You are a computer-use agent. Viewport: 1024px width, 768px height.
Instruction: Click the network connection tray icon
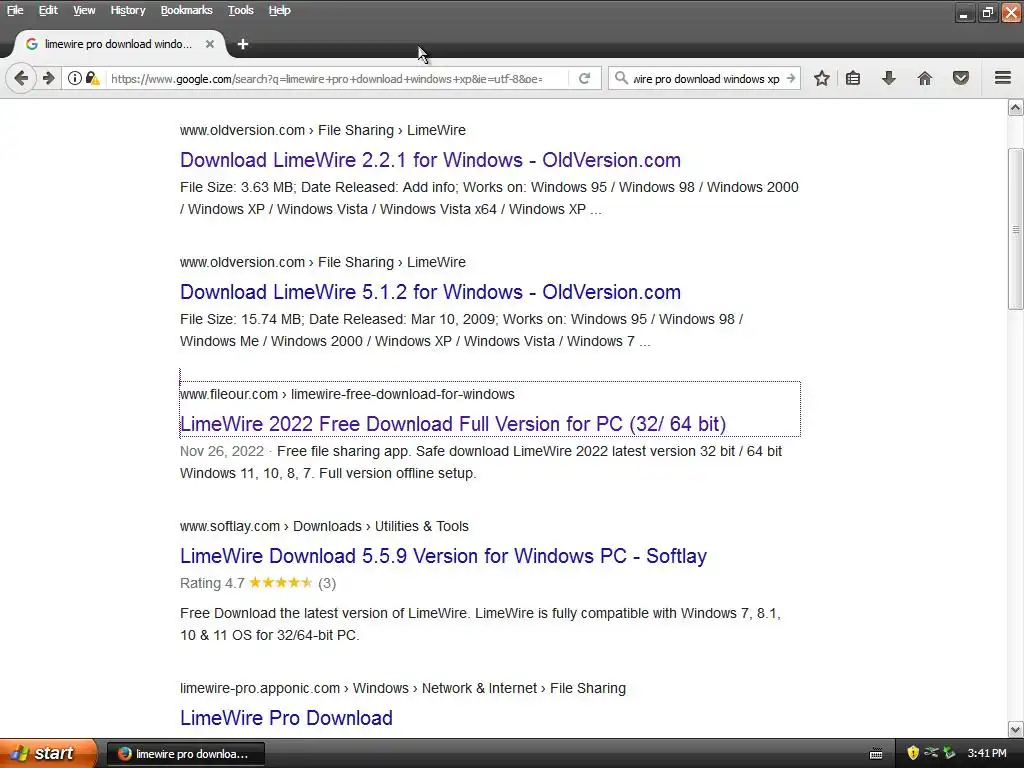tap(931, 753)
